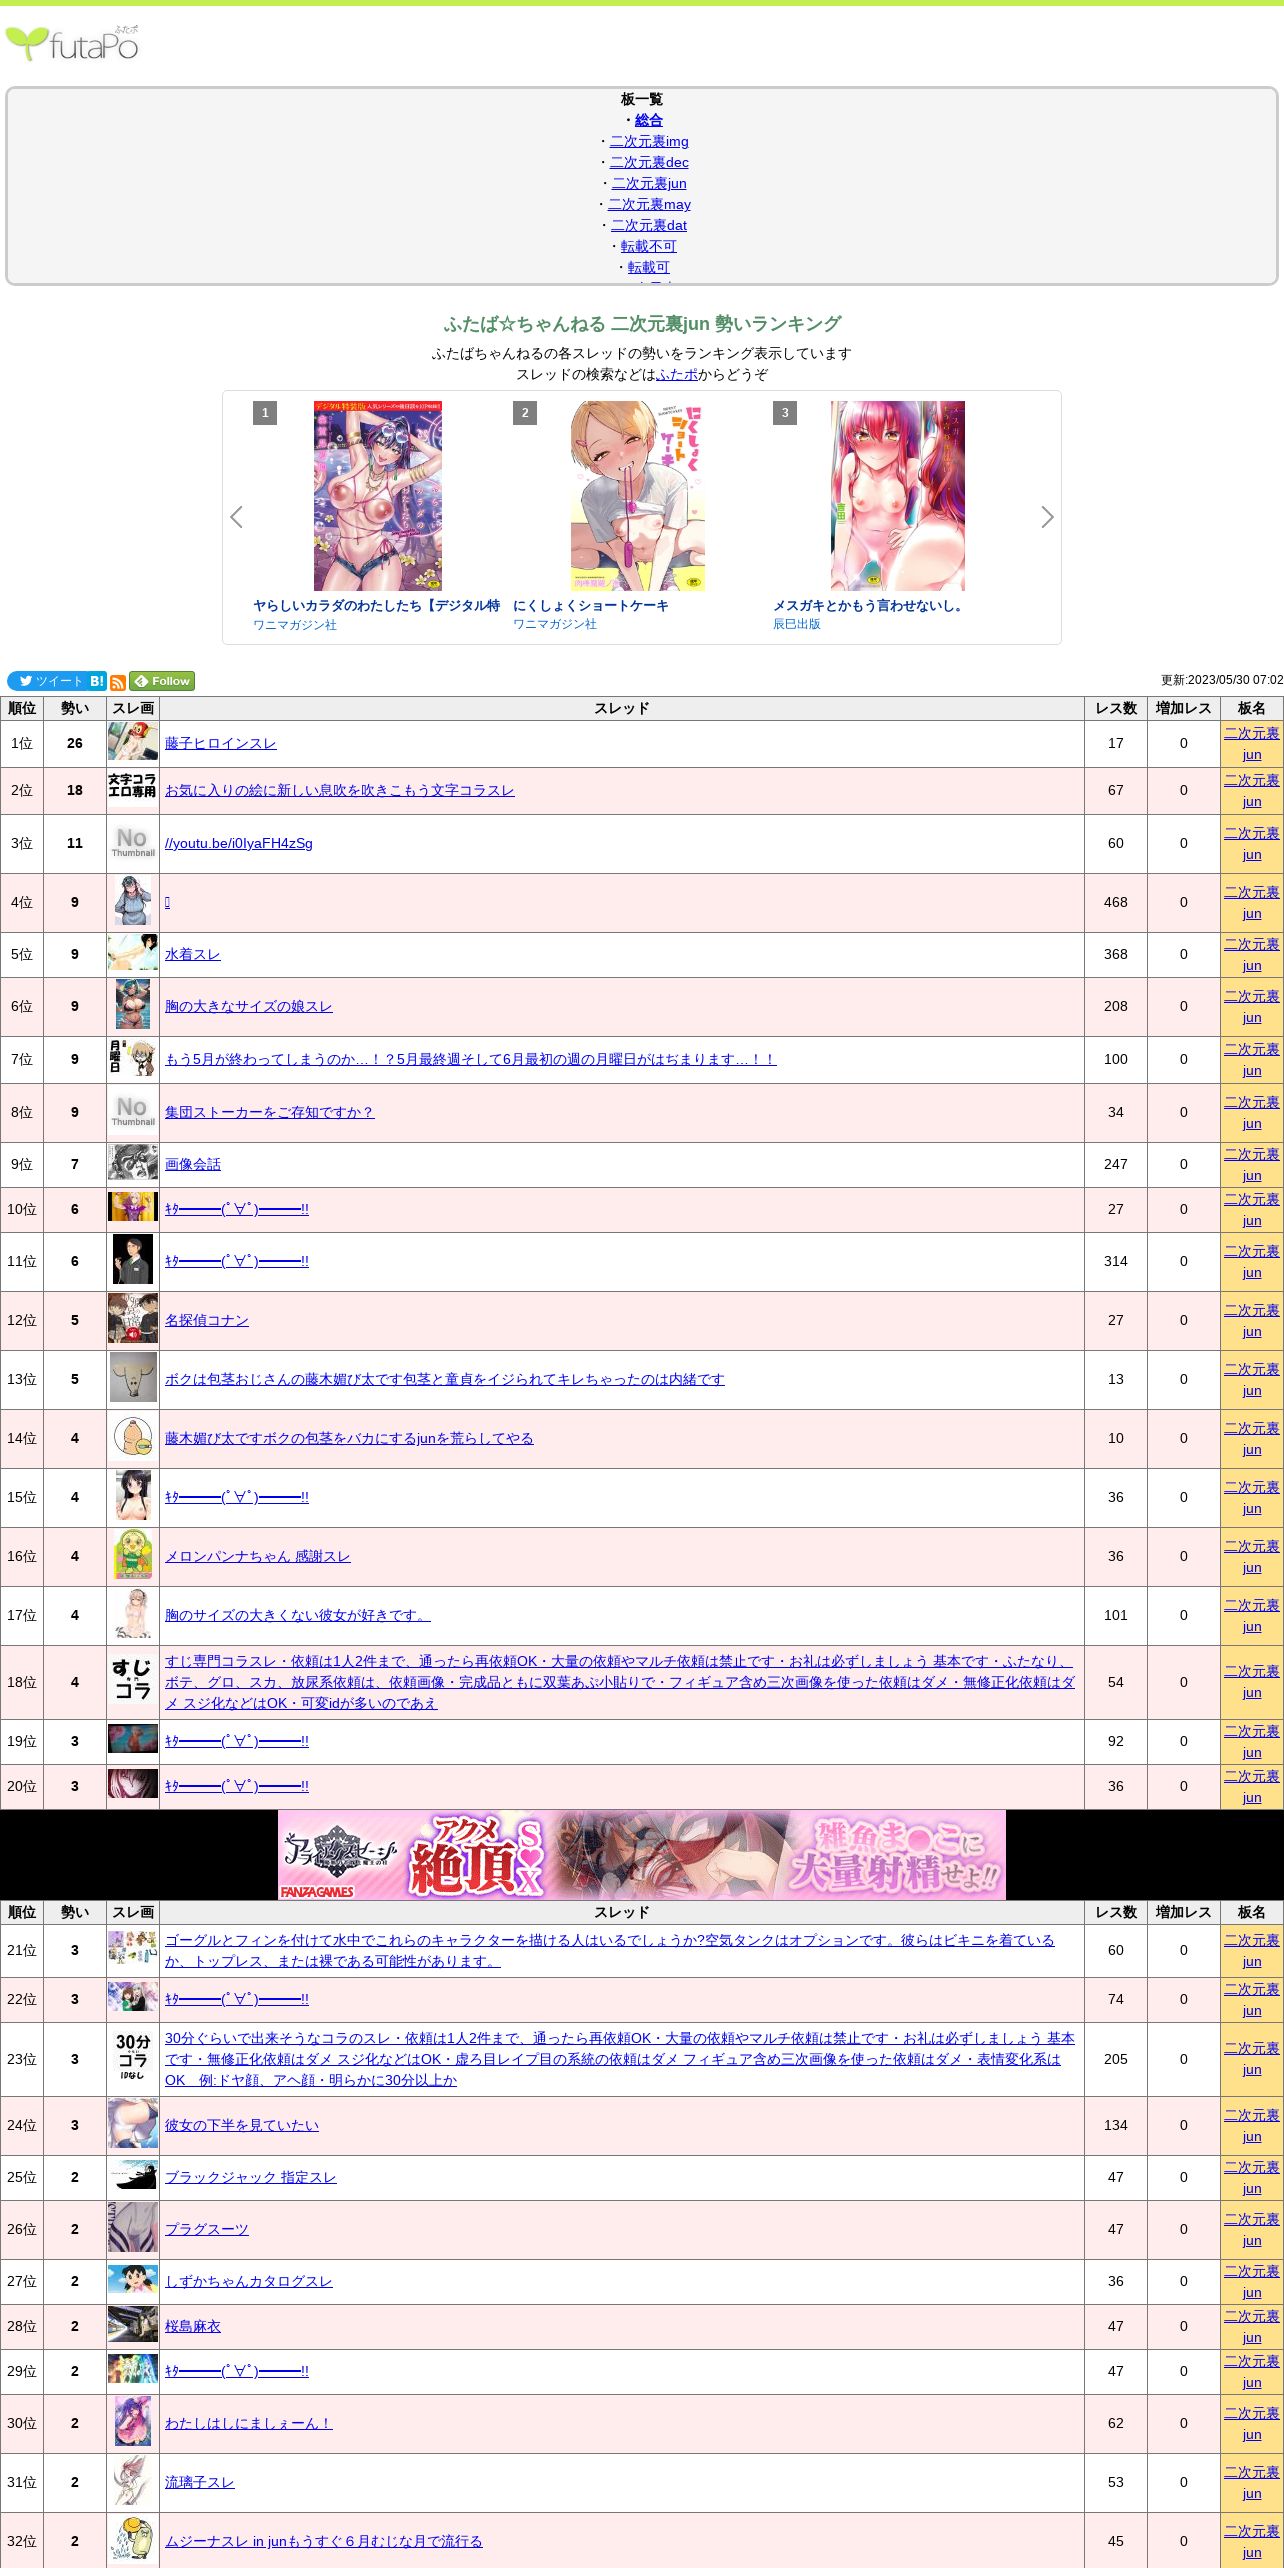Viewport: 1284px width, 2568px height.
Task: Open the すじ専門コラスレ thread ranked 18位
Action: tap(620, 1681)
